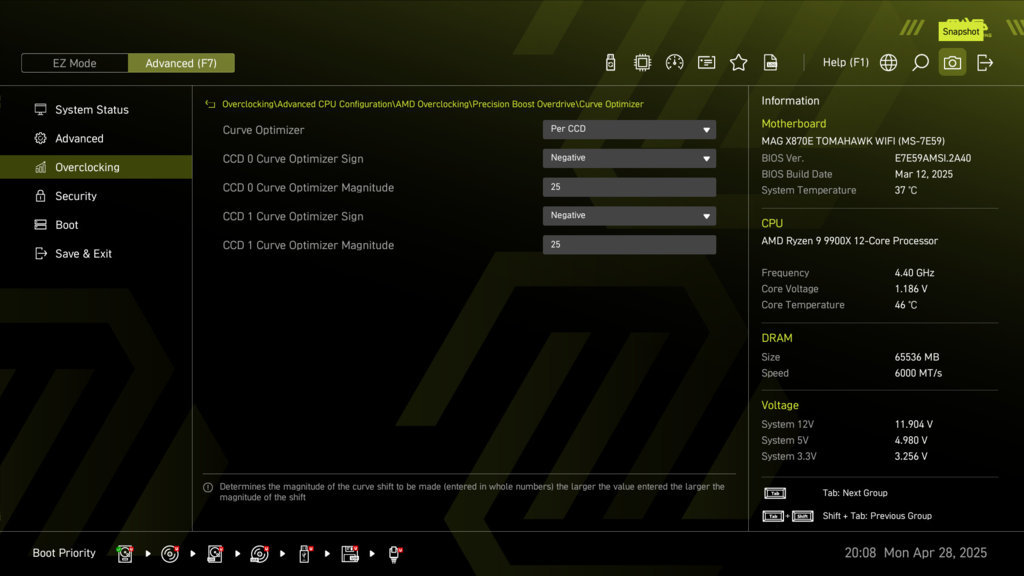Screen dimensions: 1024x576
Task: Take a snapshot with the camera icon
Action: (952, 63)
